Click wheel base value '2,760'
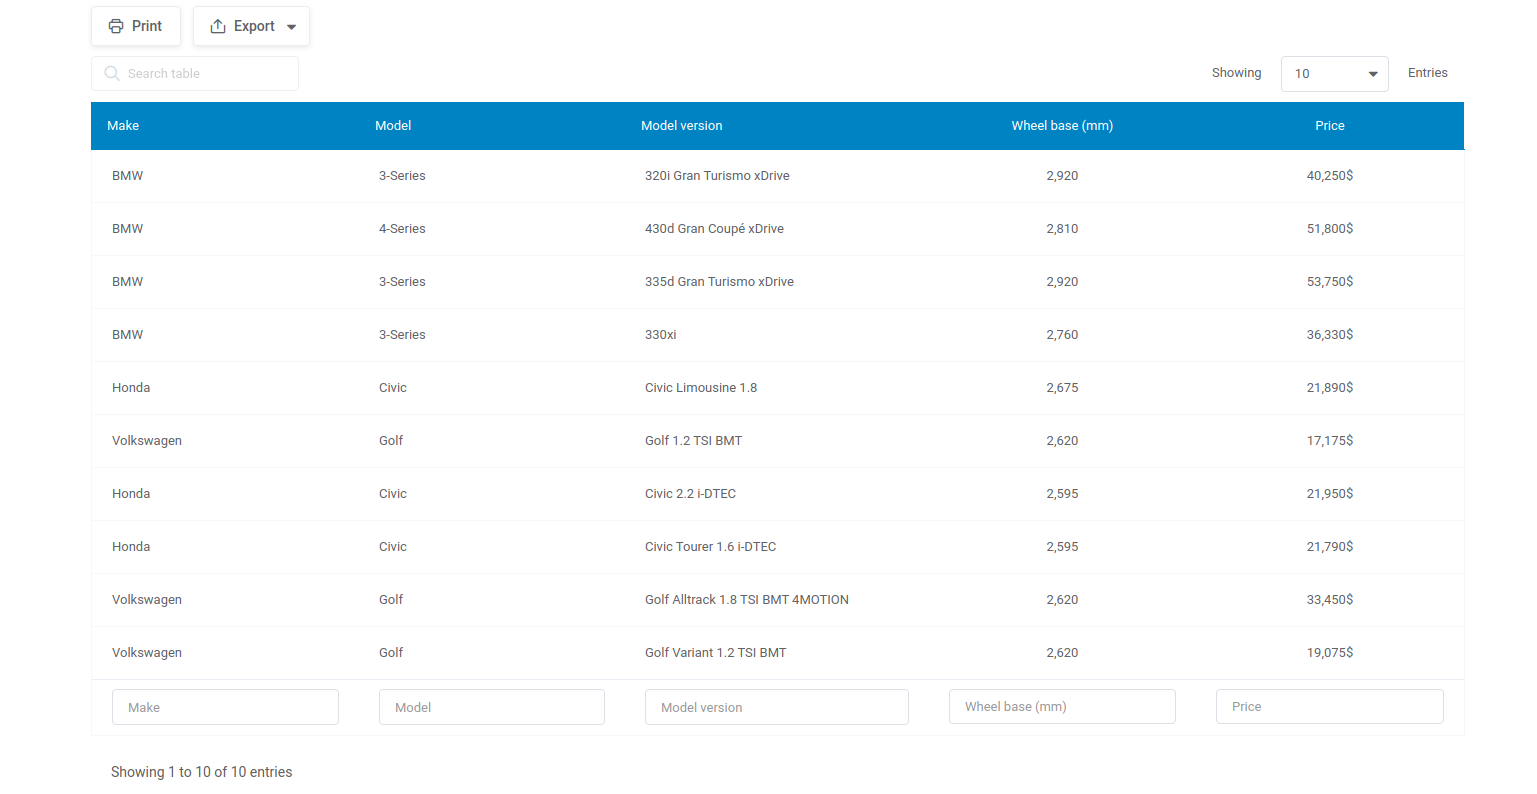The image size is (1537, 794). point(1062,335)
